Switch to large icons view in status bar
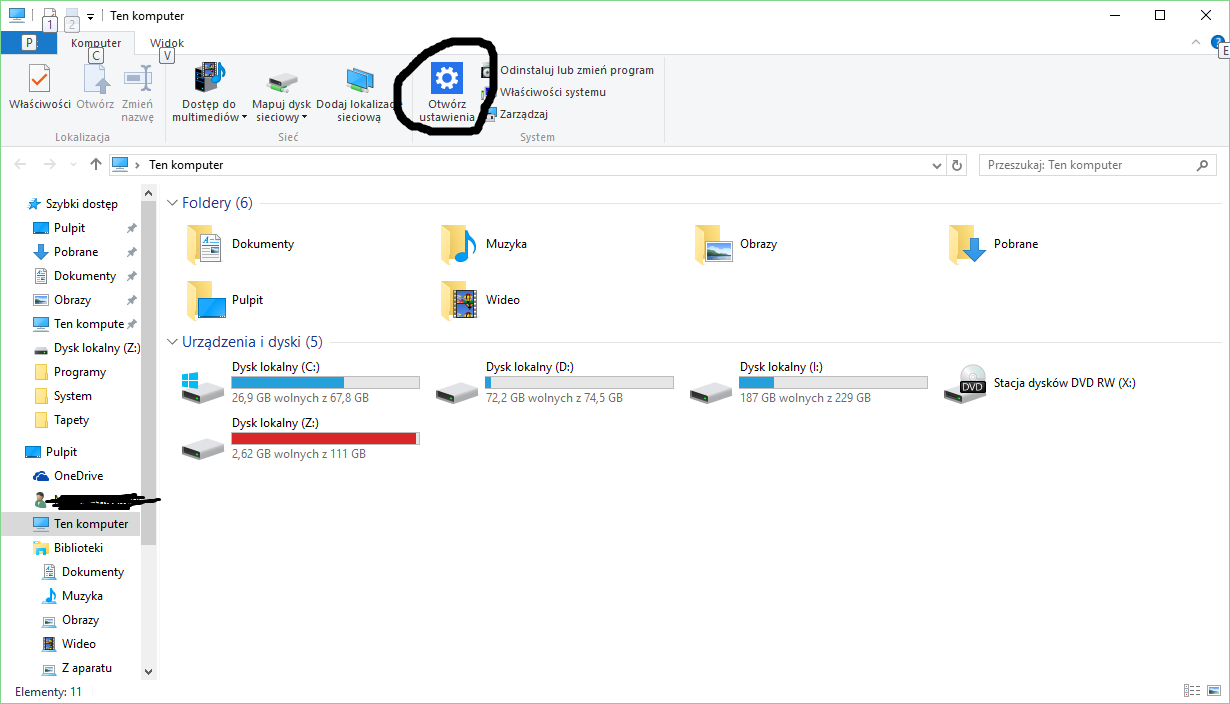The width and height of the screenshot is (1230, 704). [1212, 691]
